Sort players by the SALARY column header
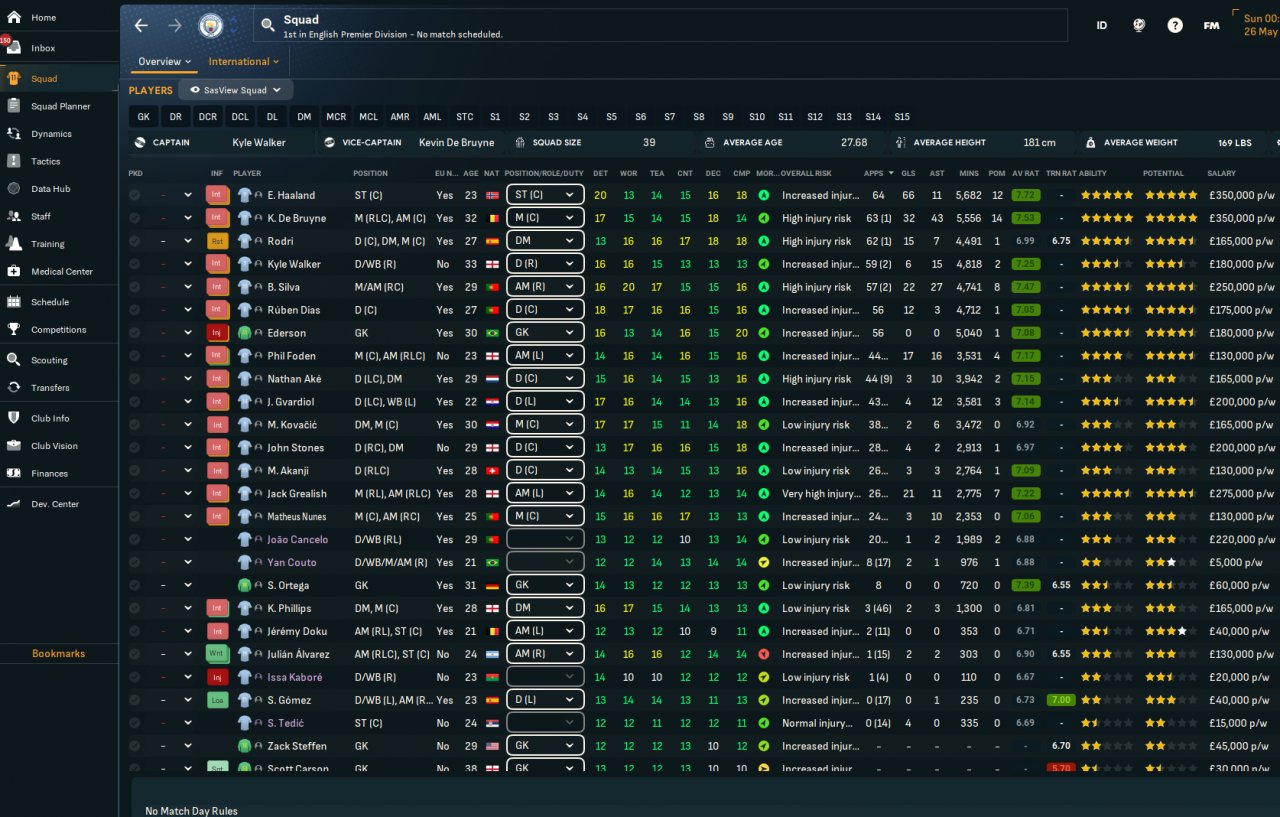1280x817 pixels. (x=1221, y=173)
